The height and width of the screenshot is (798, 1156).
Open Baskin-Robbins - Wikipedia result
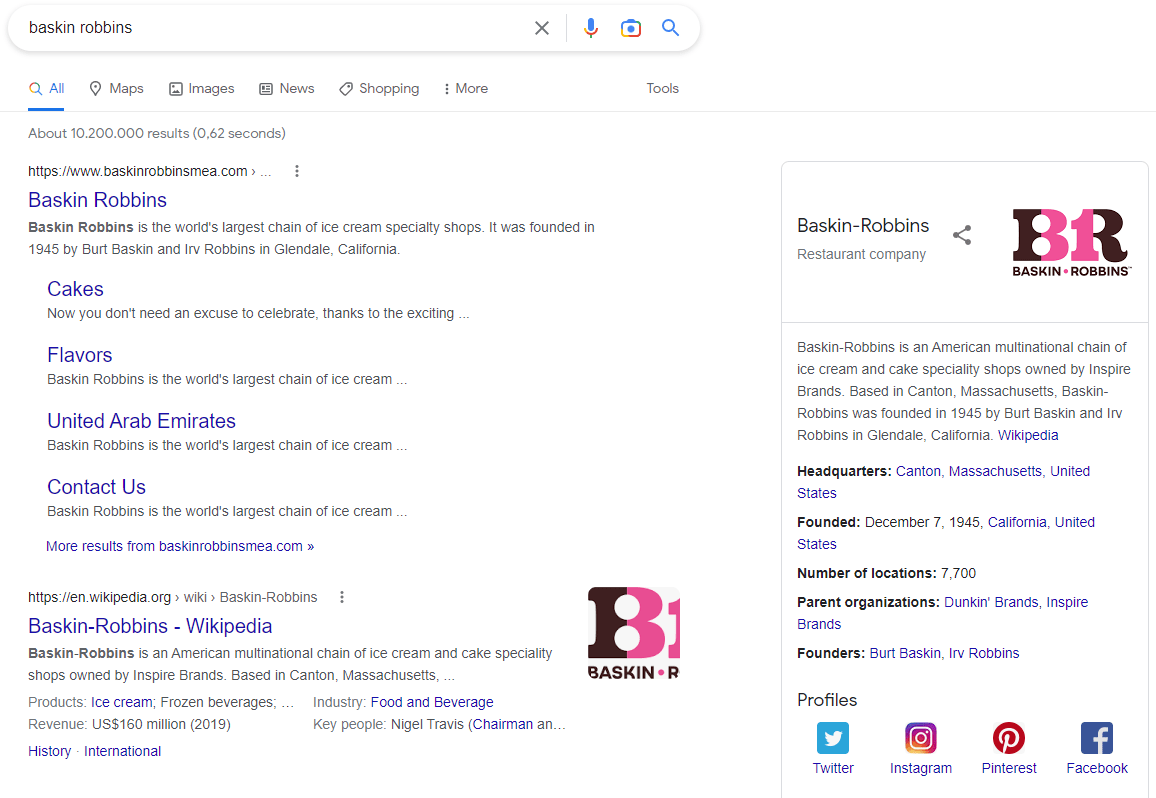click(150, 626)
